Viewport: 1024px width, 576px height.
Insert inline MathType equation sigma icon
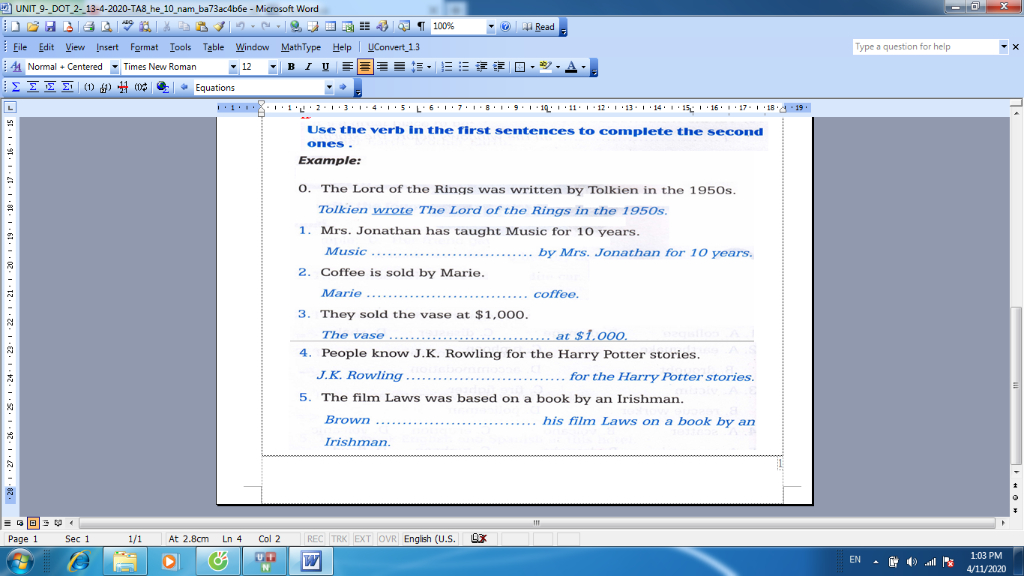pos(16,87)
